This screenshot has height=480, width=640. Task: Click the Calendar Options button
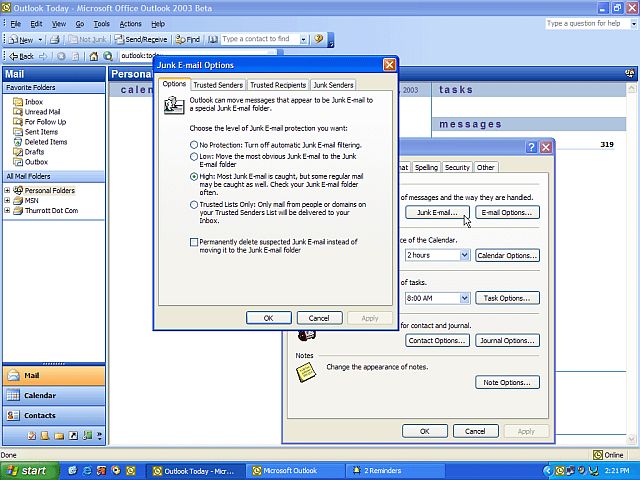(507, 256)
